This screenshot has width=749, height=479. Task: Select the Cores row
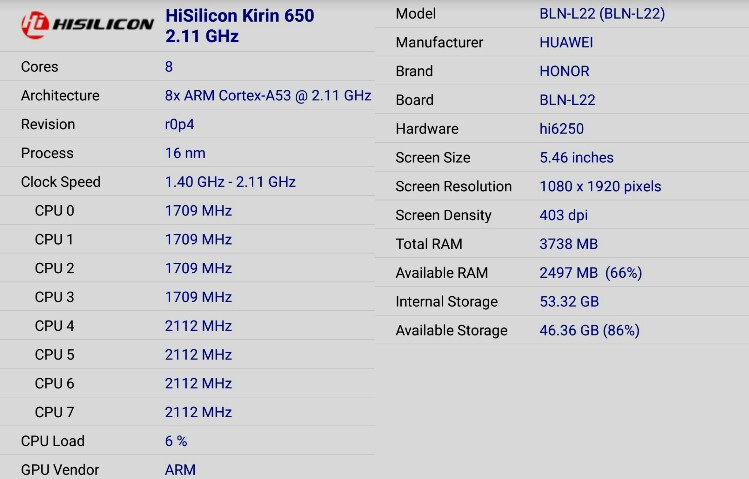pyautogui.click(x=187, y=66)
